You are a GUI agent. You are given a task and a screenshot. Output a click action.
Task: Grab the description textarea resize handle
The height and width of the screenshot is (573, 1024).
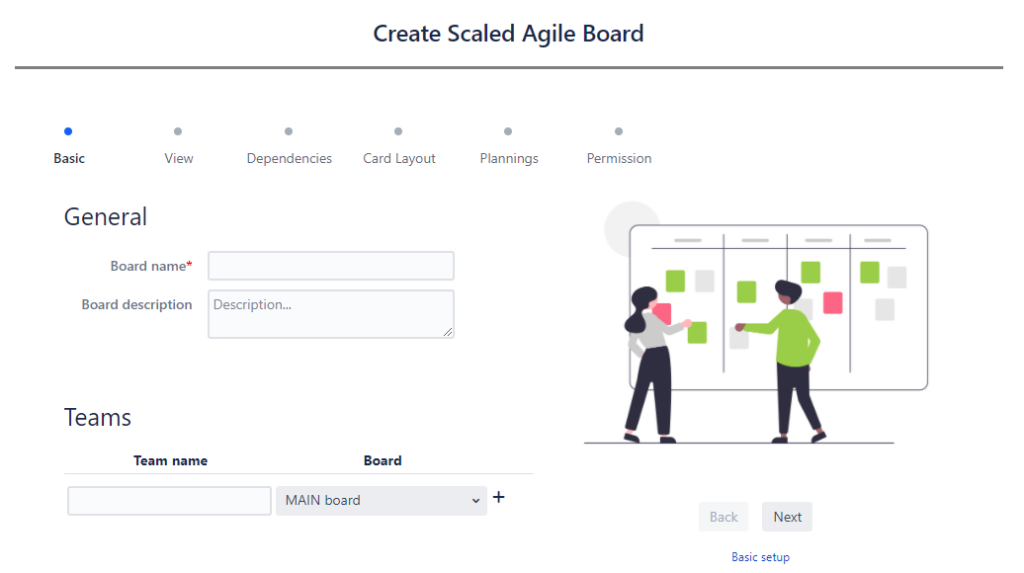(448, 332)
